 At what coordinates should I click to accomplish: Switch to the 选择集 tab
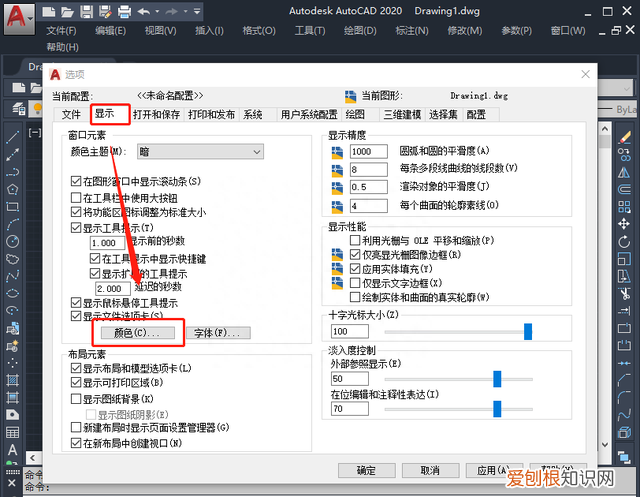443,115
